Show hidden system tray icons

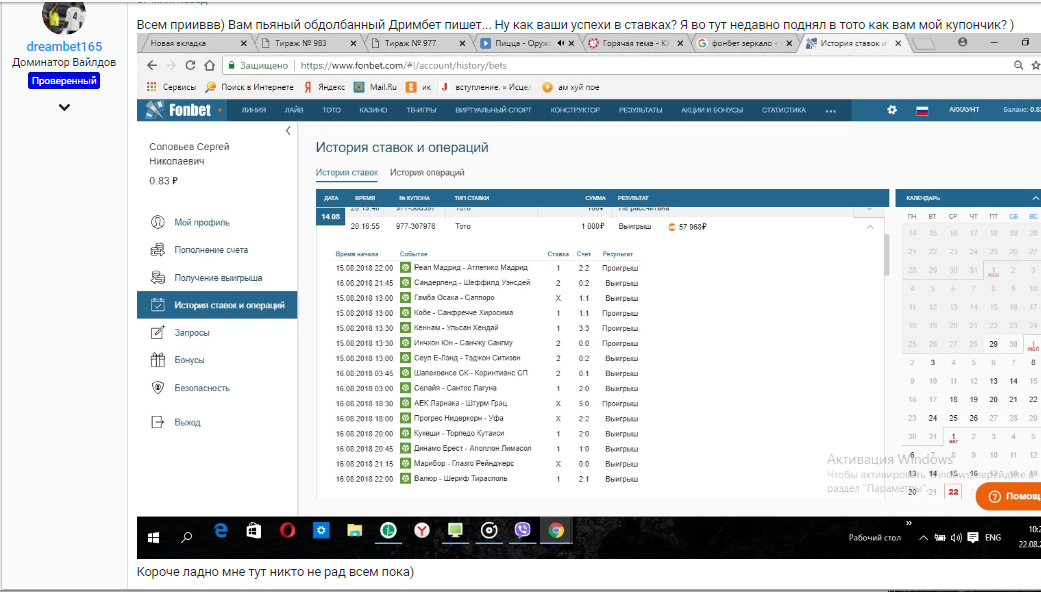coord(923,538)
